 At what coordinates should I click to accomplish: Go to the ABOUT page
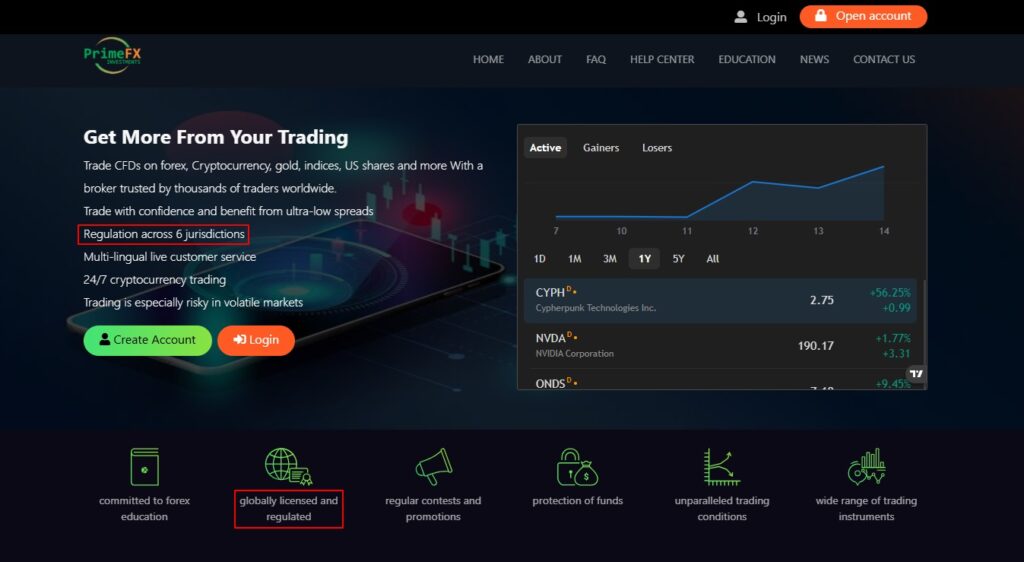coord(545,59)
